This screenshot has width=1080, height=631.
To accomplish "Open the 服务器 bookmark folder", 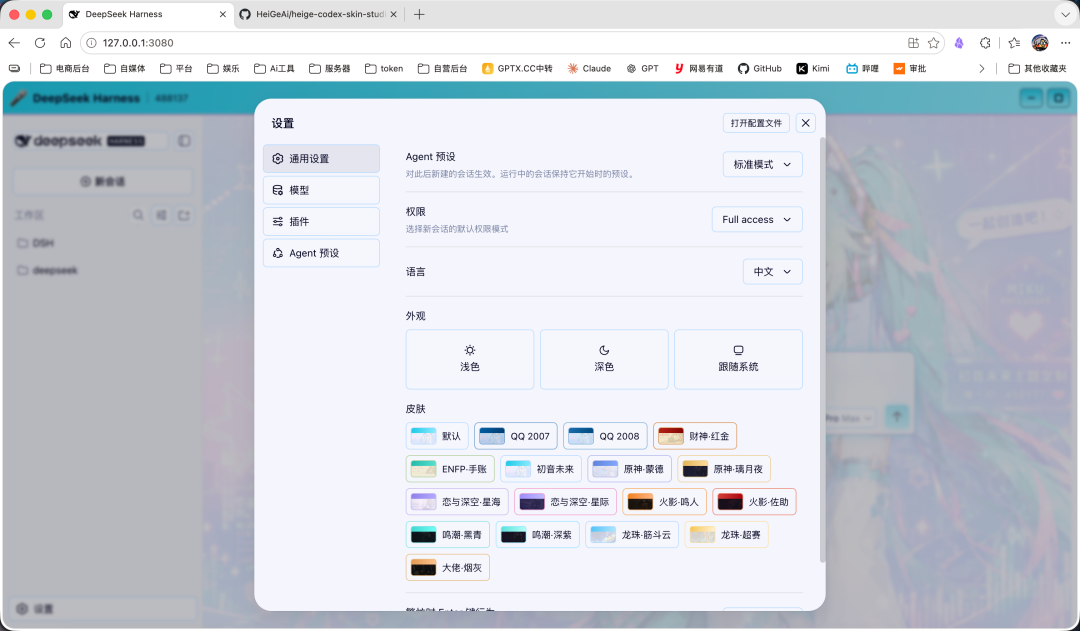I will point(330,68).
